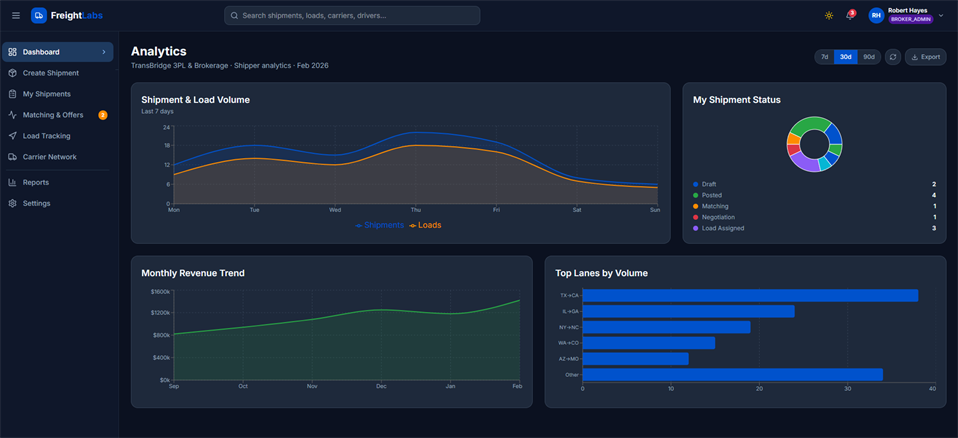Click the search shipments input field
Image resolution: width=958 pixels, height=438 pixels.
pos(352,15)
